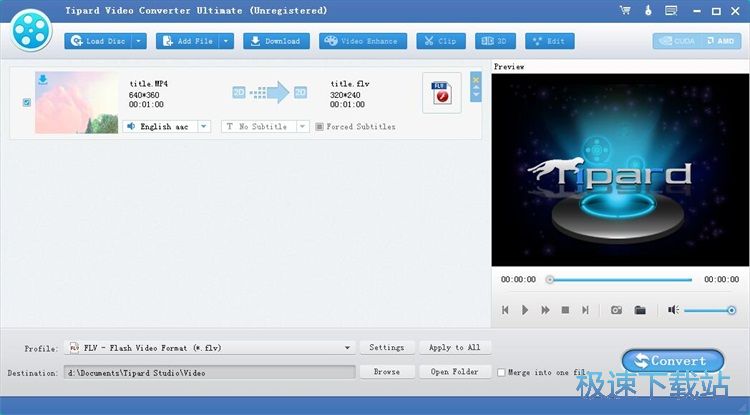Click the source 2D mode icon
This screenshot has height=415, width=750.
[239, 92]
